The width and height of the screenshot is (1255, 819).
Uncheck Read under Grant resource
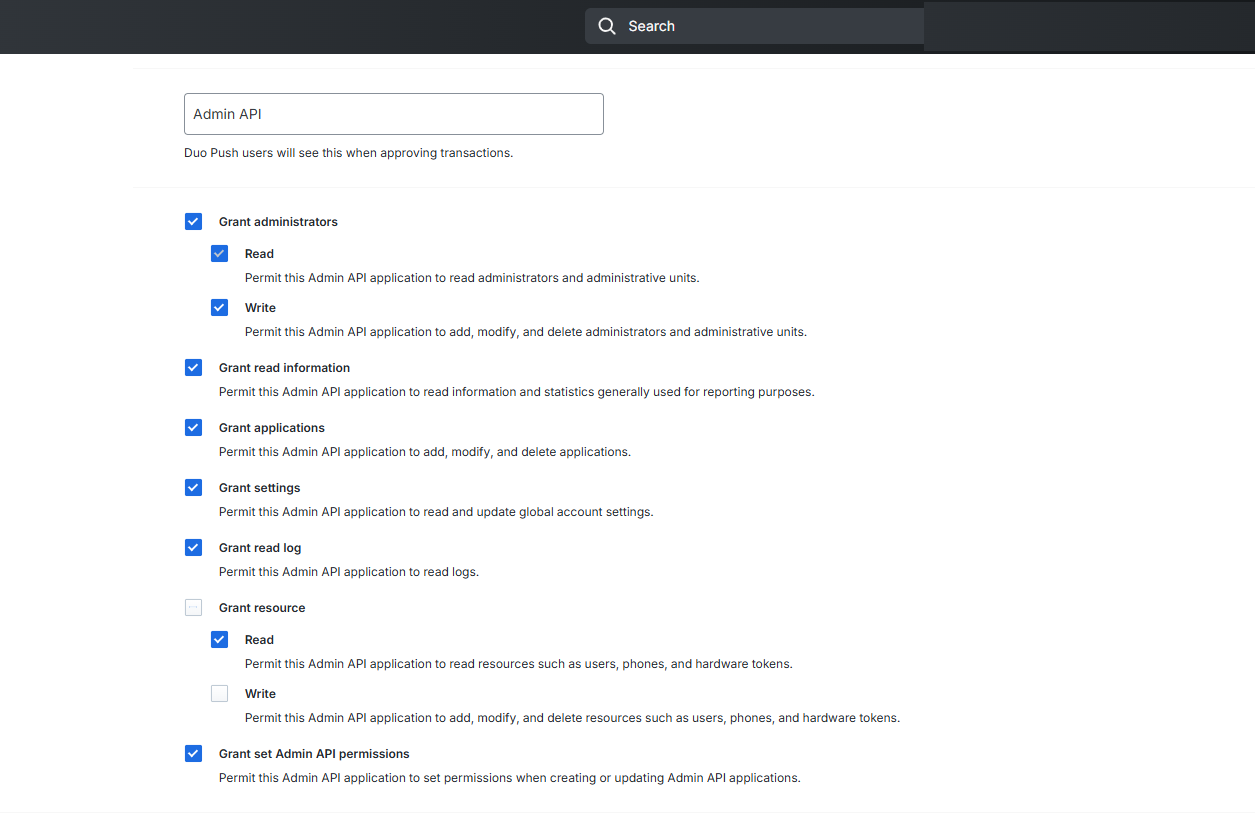220,640
